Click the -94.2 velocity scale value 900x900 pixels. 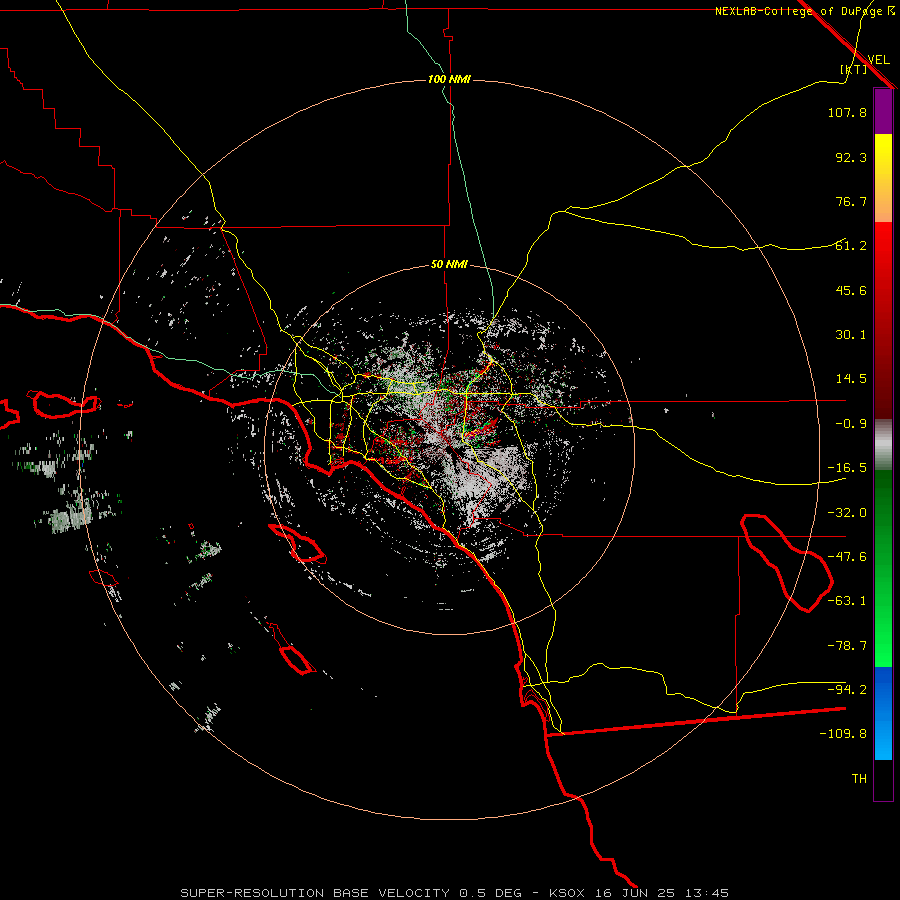click(847, 690)
